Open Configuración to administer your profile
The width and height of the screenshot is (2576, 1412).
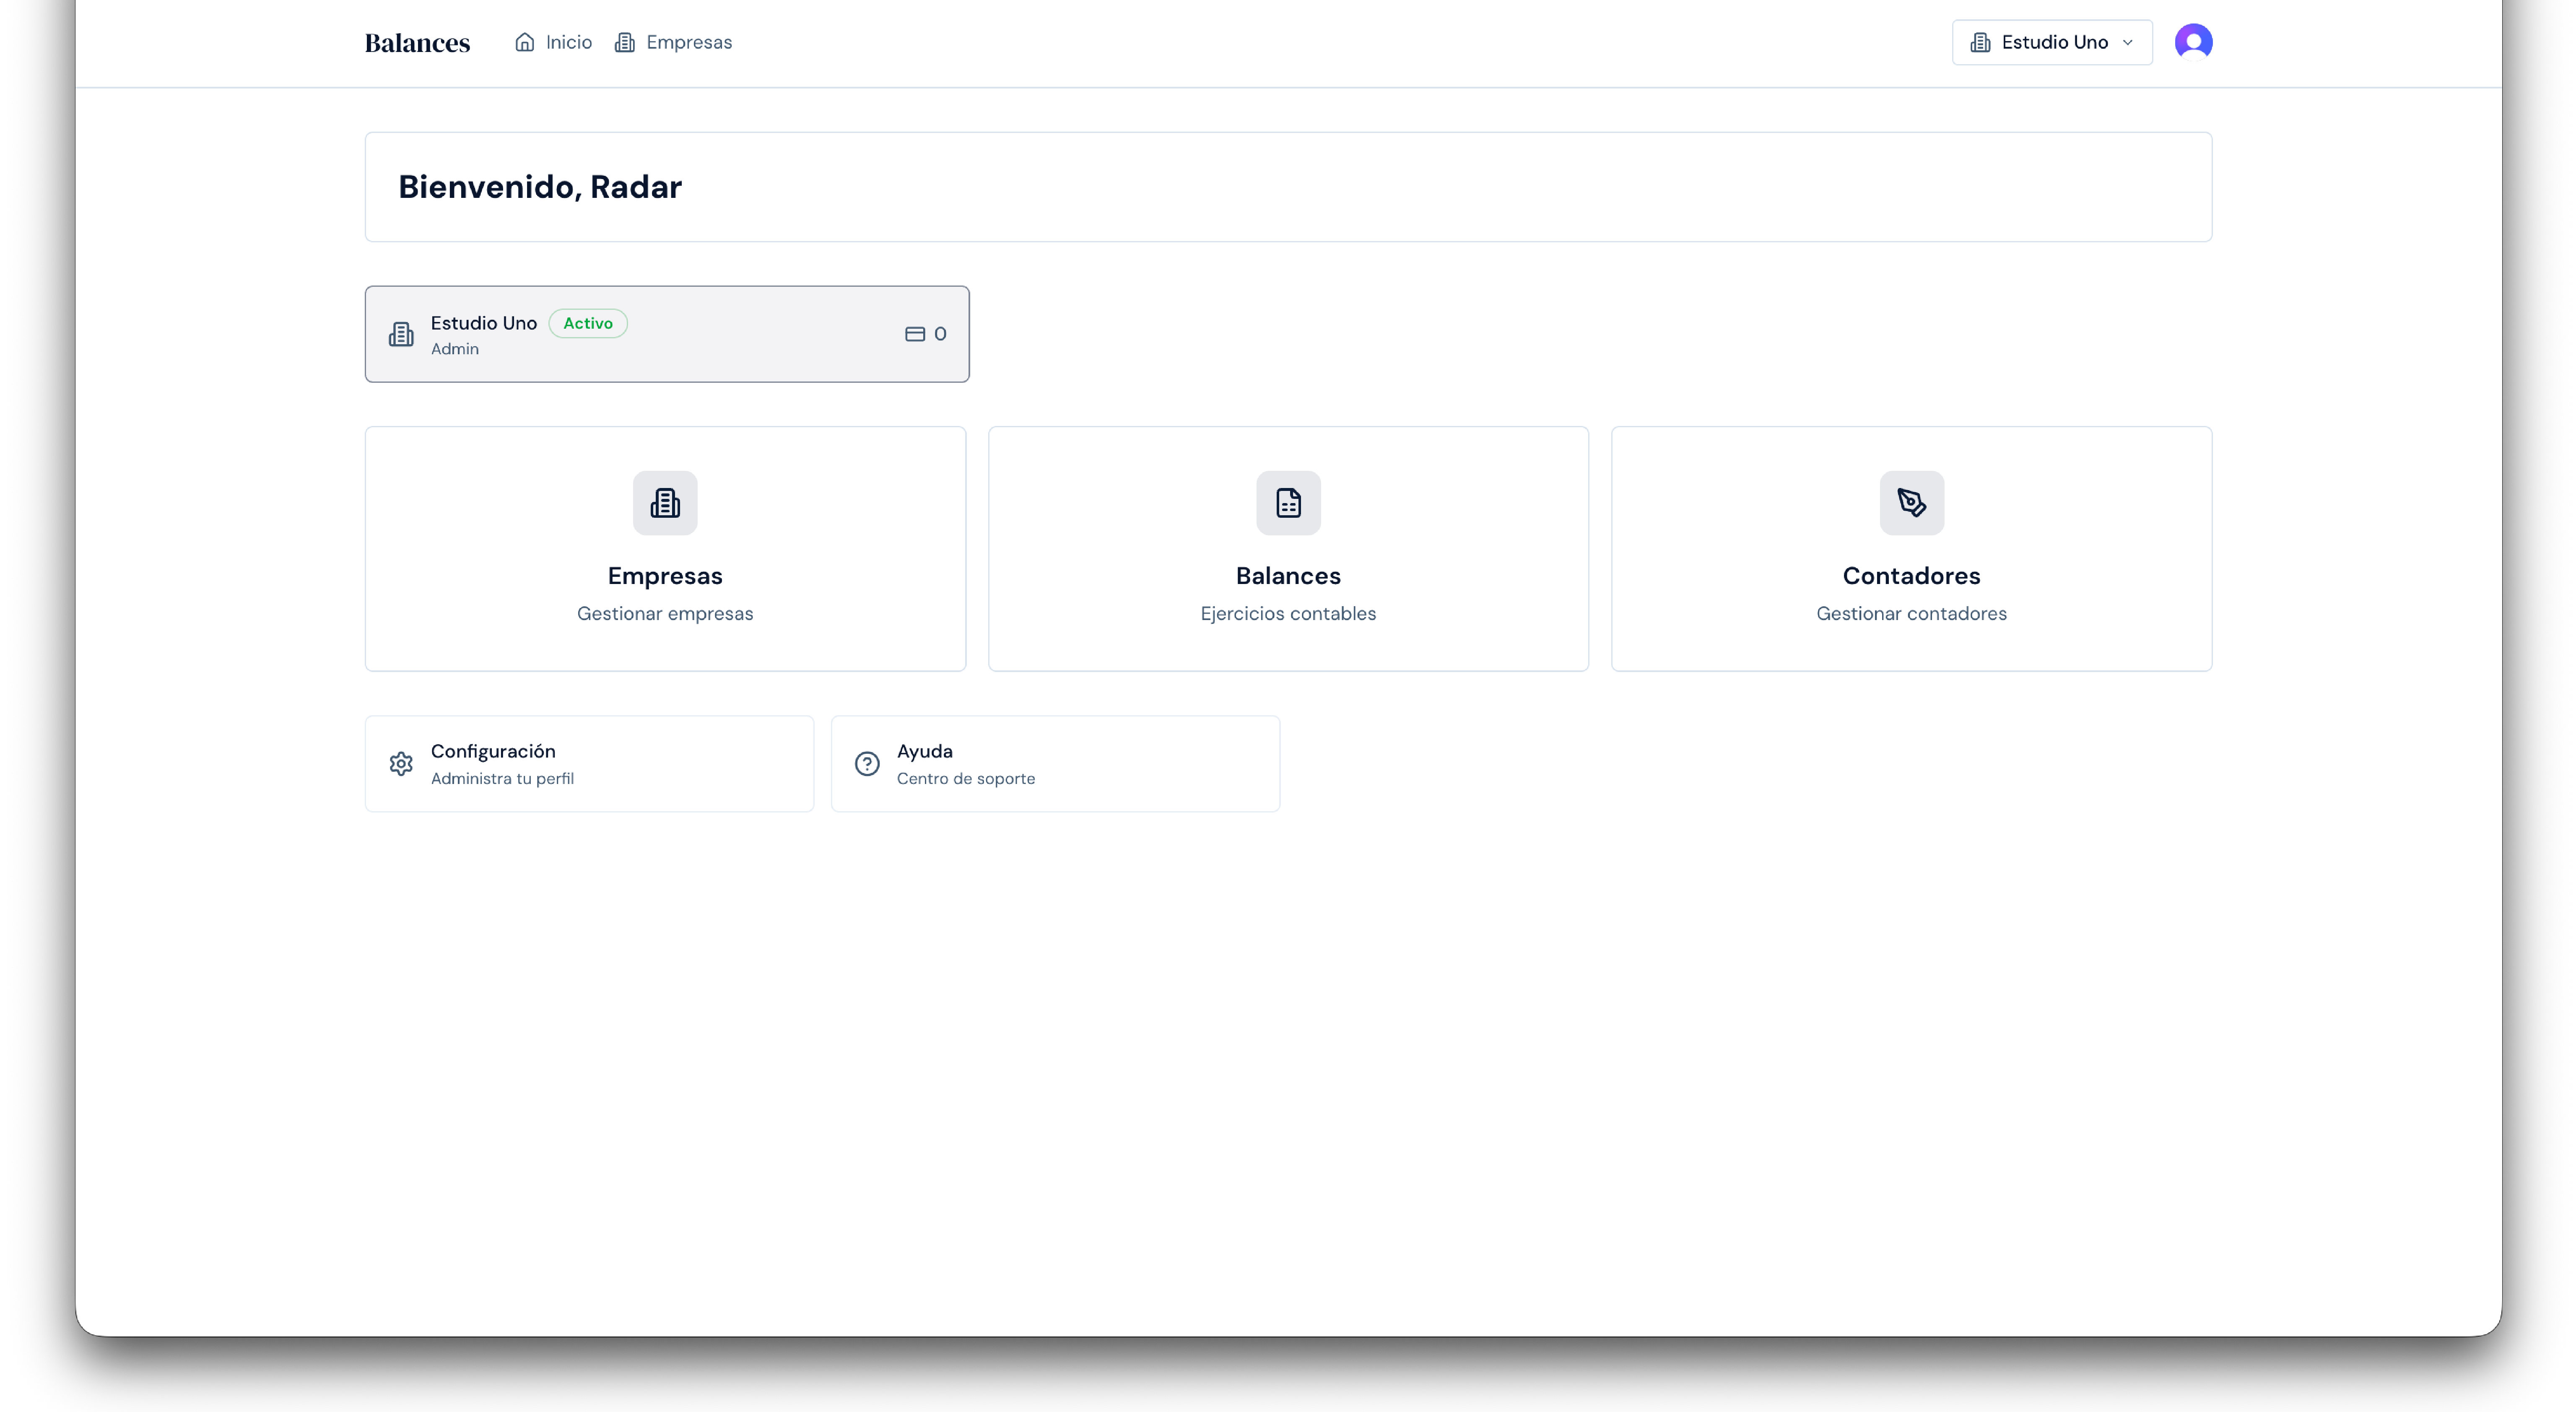coord(589,763)
